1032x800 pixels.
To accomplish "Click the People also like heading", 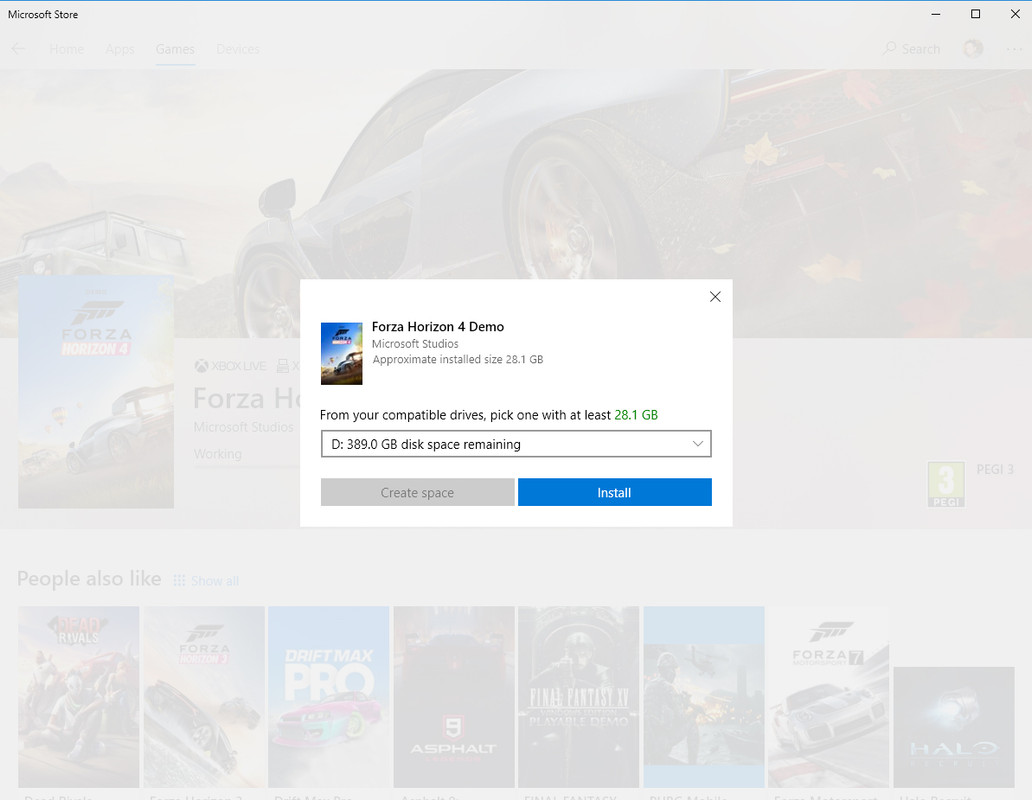I will [89, 578].
